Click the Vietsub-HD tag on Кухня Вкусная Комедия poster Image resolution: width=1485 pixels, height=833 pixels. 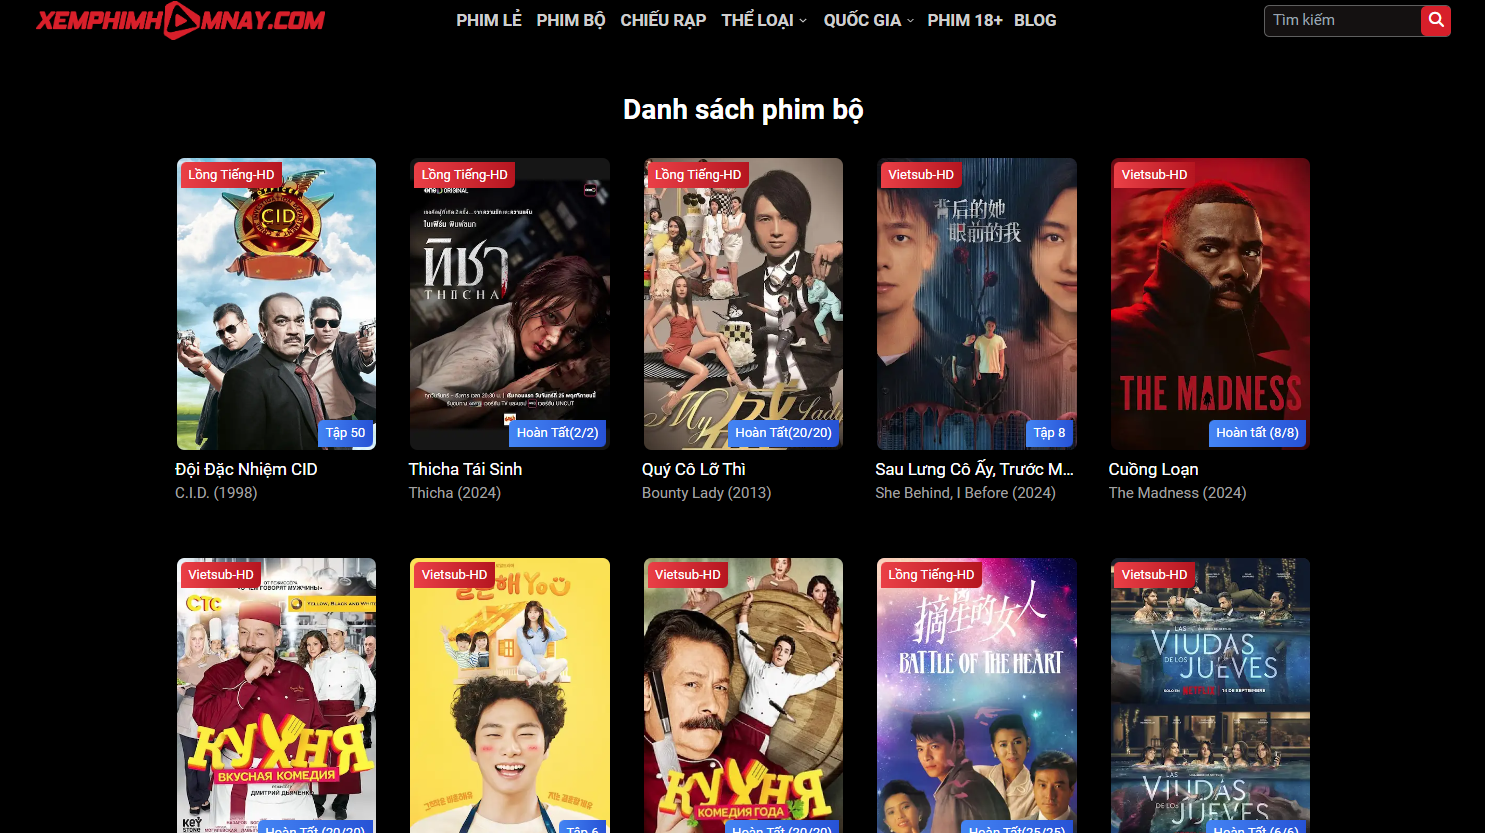click(221, 575)
